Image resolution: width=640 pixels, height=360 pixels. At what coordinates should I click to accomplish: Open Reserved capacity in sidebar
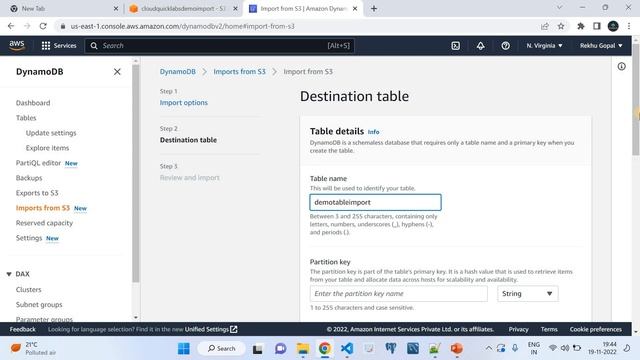tap(44, 223)
